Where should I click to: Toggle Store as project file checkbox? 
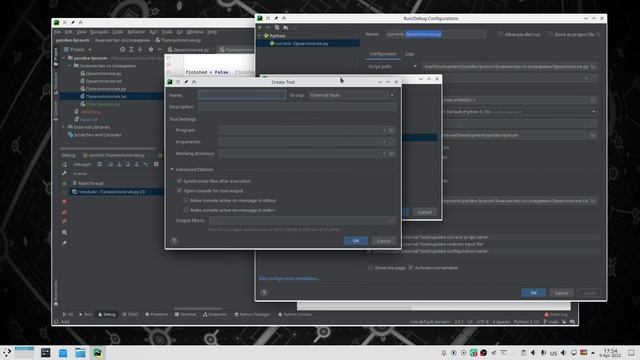click(550, 34)
